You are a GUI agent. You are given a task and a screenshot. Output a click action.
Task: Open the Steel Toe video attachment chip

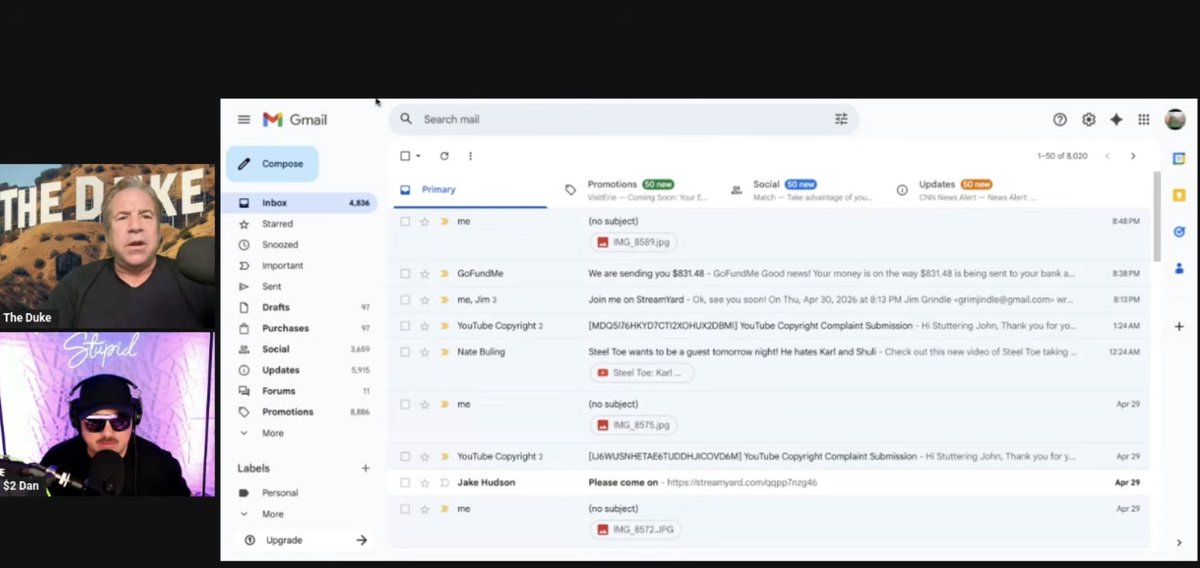[641, 373]
